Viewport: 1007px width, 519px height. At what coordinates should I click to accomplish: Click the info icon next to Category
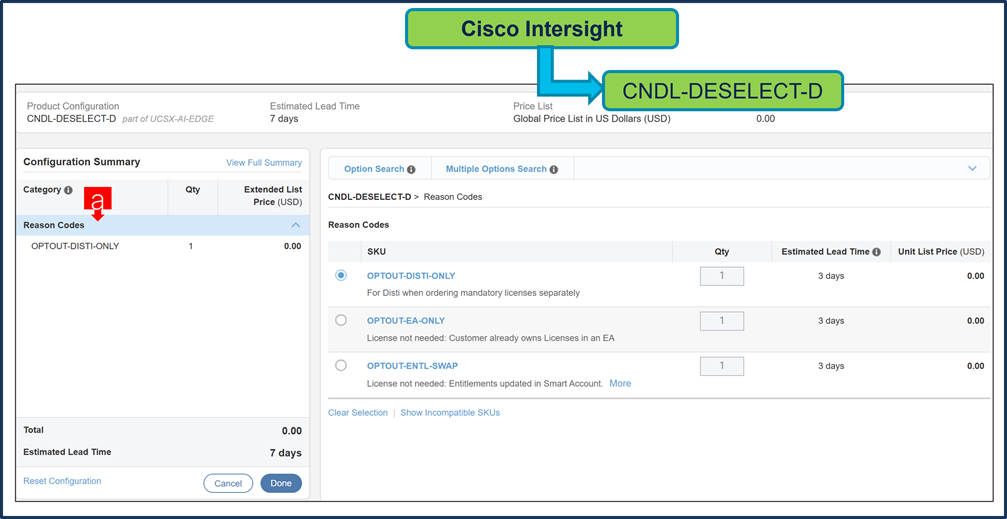[x=68, y=190]
